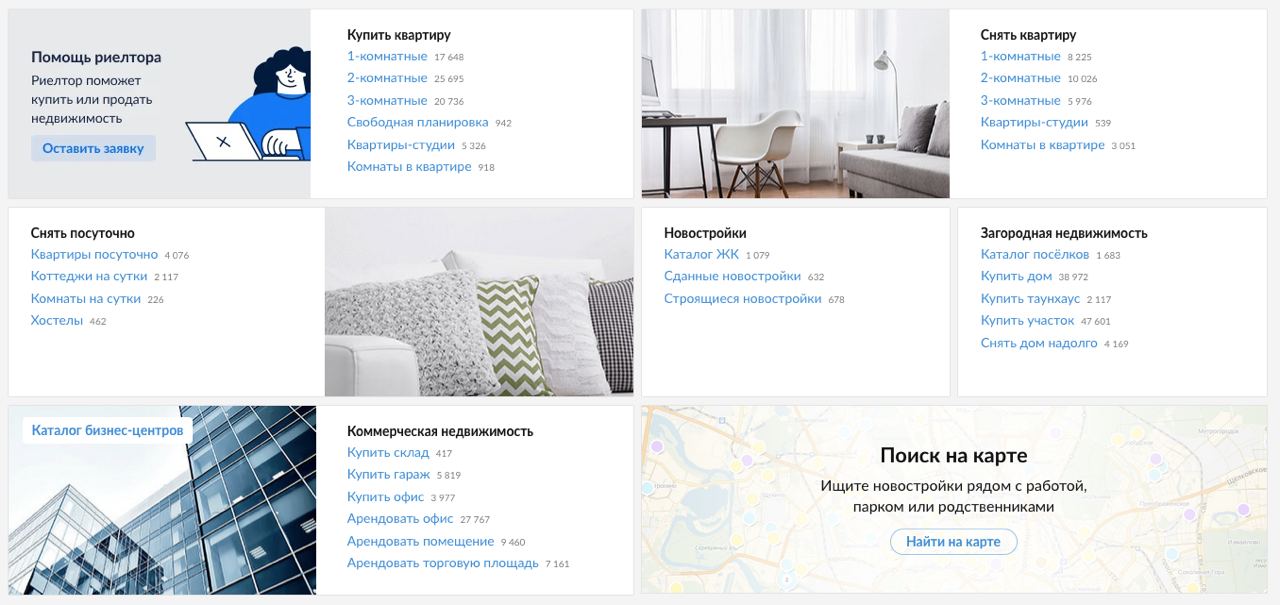The width and height of the screenshot is (1280, 605).
Task: Open the 'Каталог бизнес-центров' label
Action: tap(108, 430)
